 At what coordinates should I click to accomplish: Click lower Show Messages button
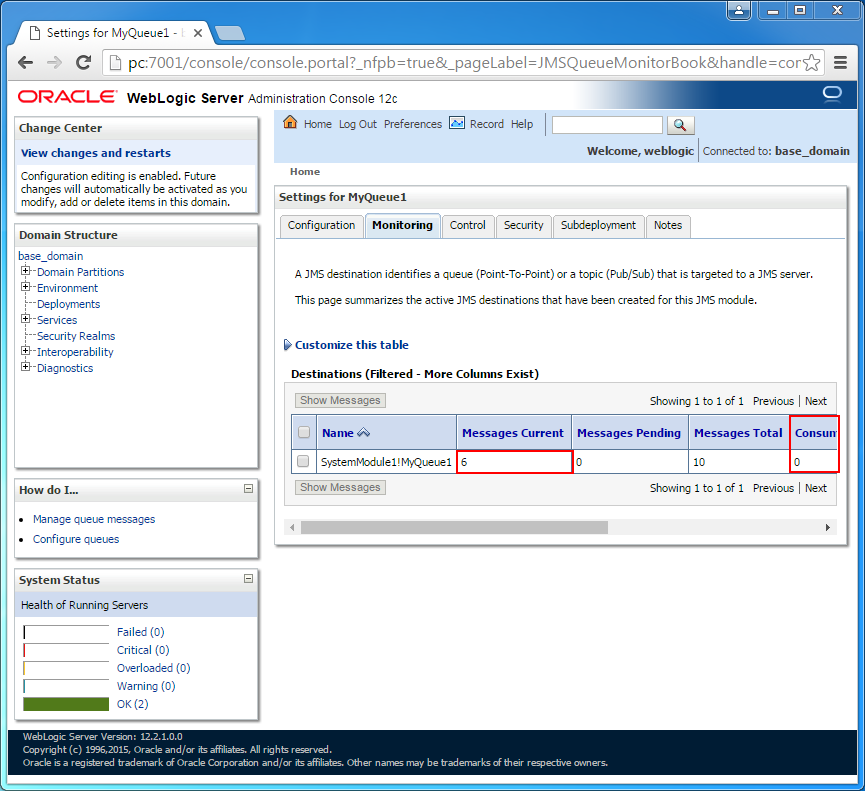pos(340,487)
